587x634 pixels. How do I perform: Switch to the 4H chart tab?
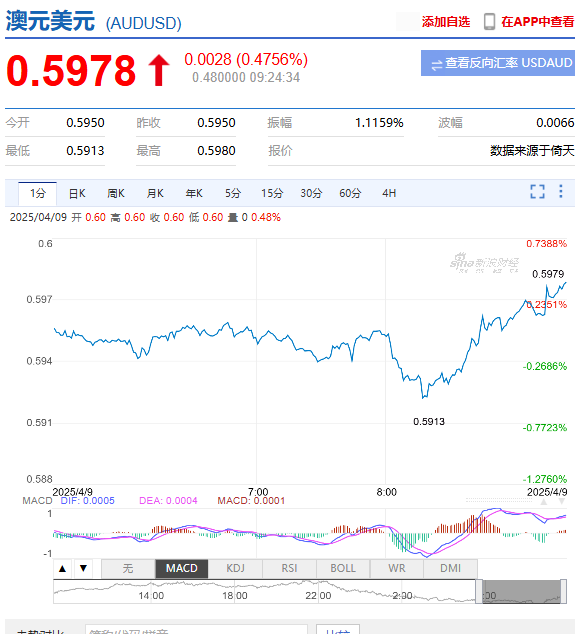pyautogui.click(x=389, y=194)
